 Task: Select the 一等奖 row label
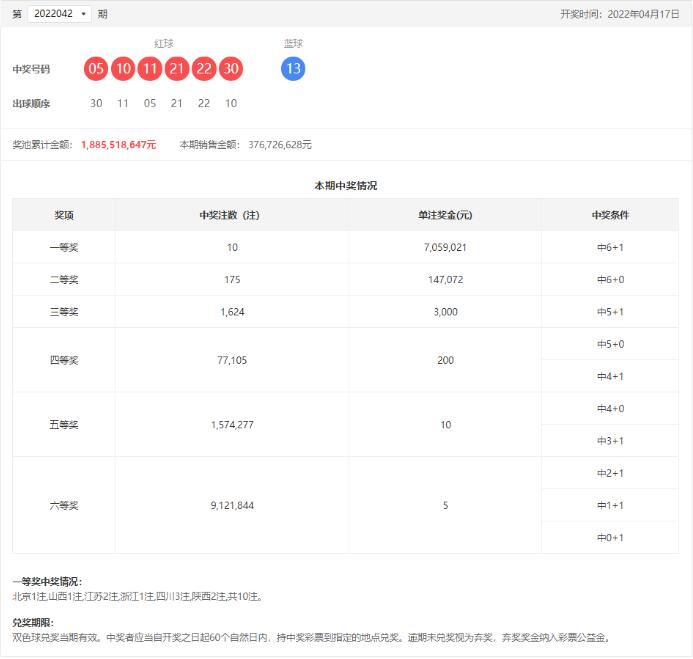tap(64, 248)
